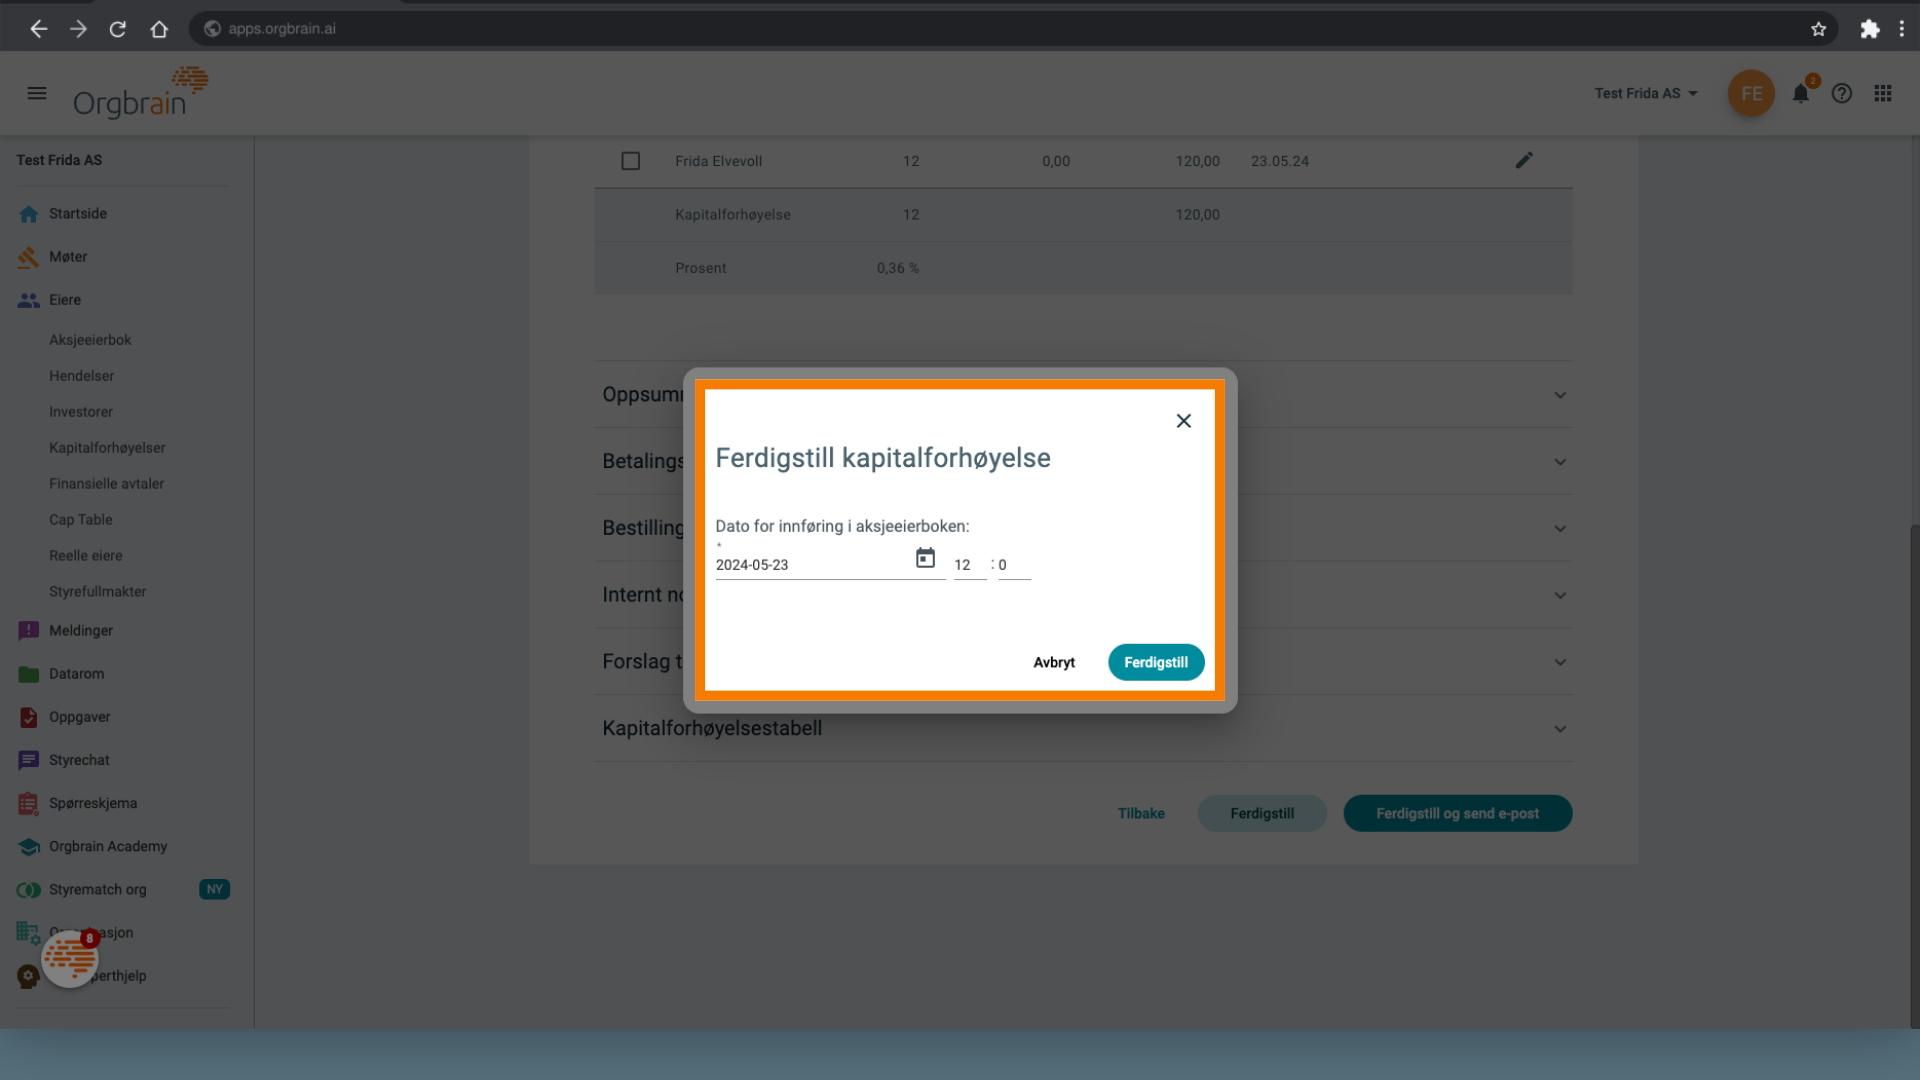Open Aksjeeierbok submenu item
The height and width of the screenshot is (1080, 1920).
[90, 340]
